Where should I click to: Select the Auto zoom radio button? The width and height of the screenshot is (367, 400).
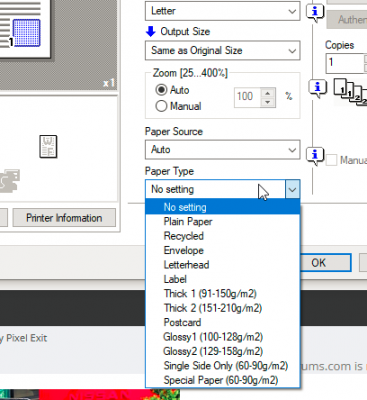(161, 90)
